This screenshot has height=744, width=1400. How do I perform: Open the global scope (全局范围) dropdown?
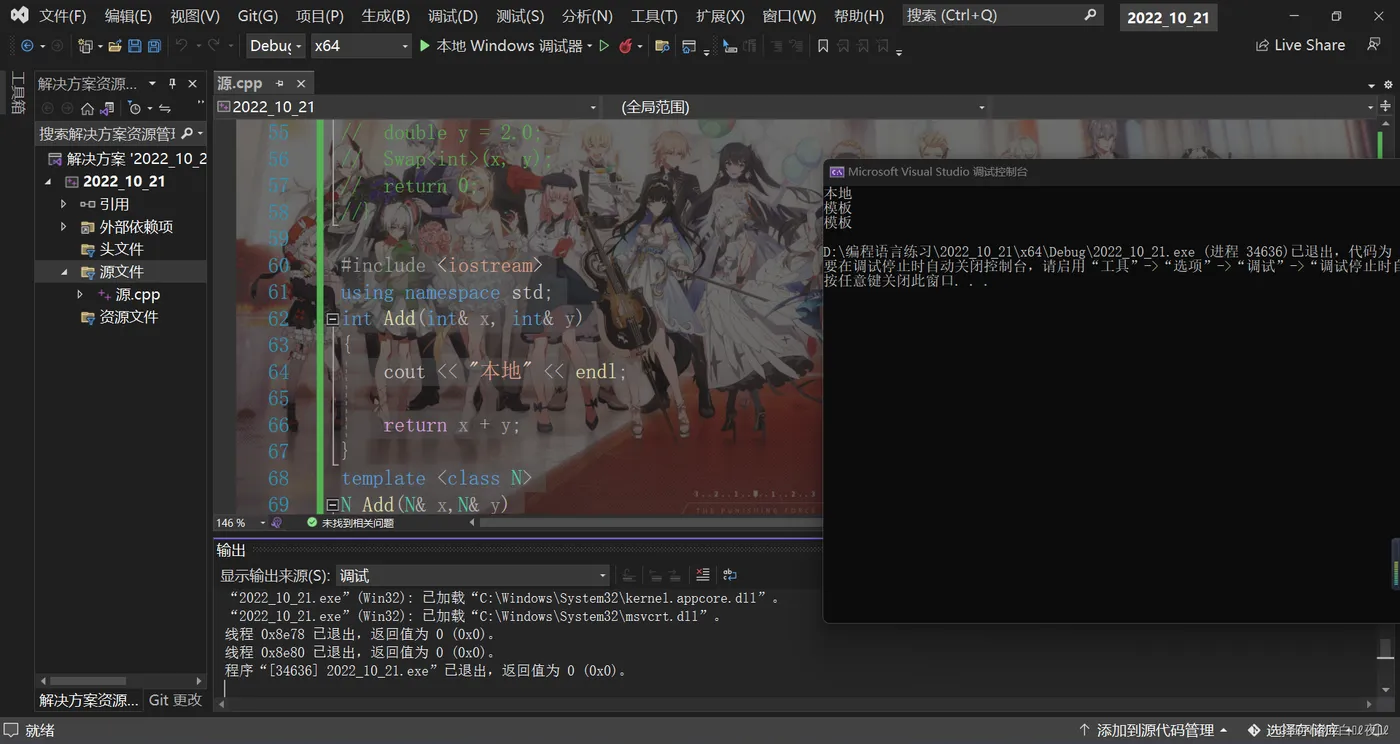click(x=802, y=107)
